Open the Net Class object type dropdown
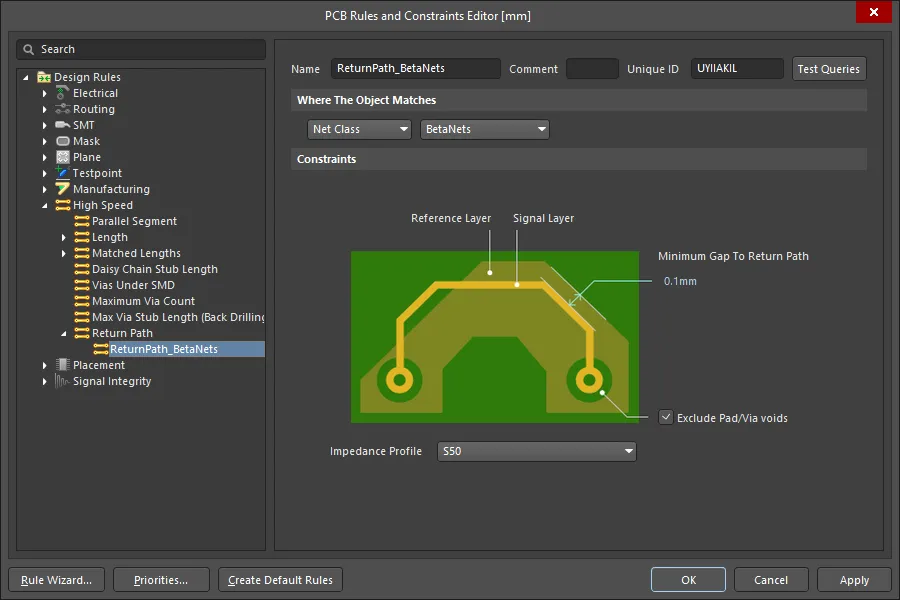The image size is (900, 600). click(359, 129)
